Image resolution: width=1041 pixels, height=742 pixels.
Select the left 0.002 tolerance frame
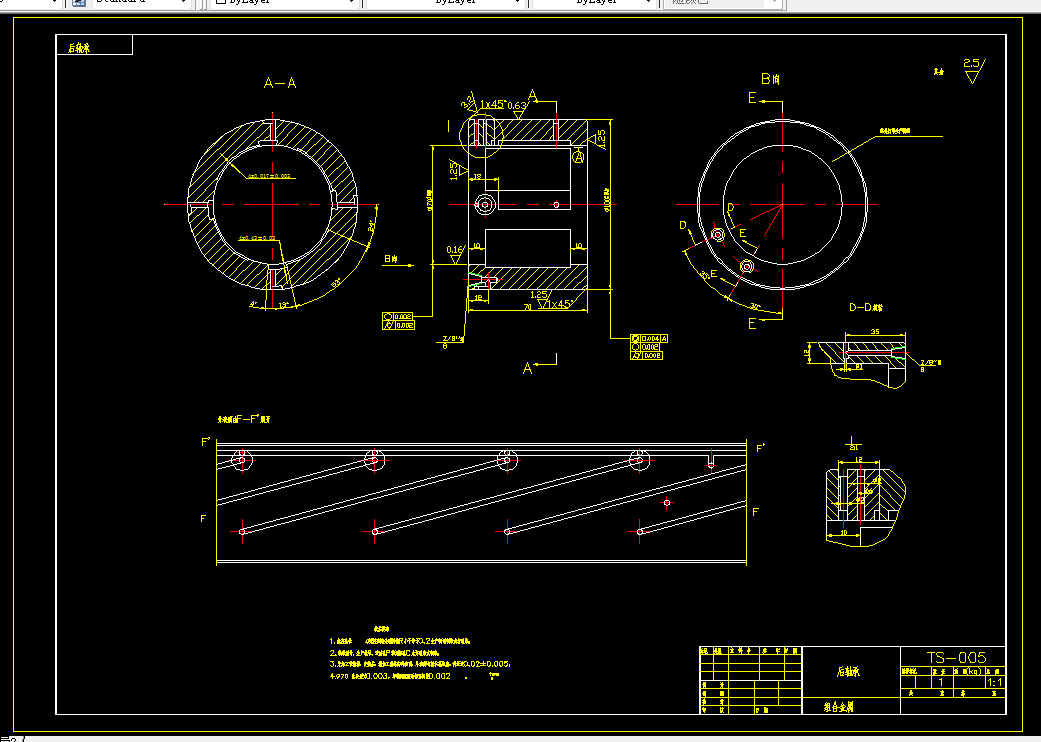398,317
